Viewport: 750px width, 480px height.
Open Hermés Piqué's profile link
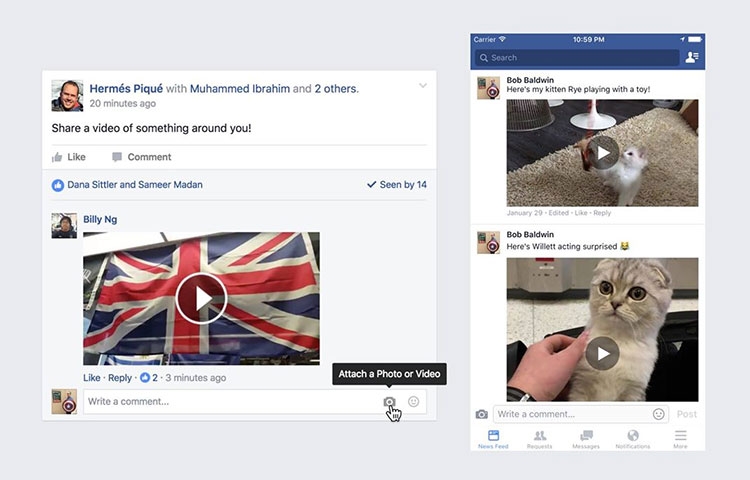pos(126,89)
